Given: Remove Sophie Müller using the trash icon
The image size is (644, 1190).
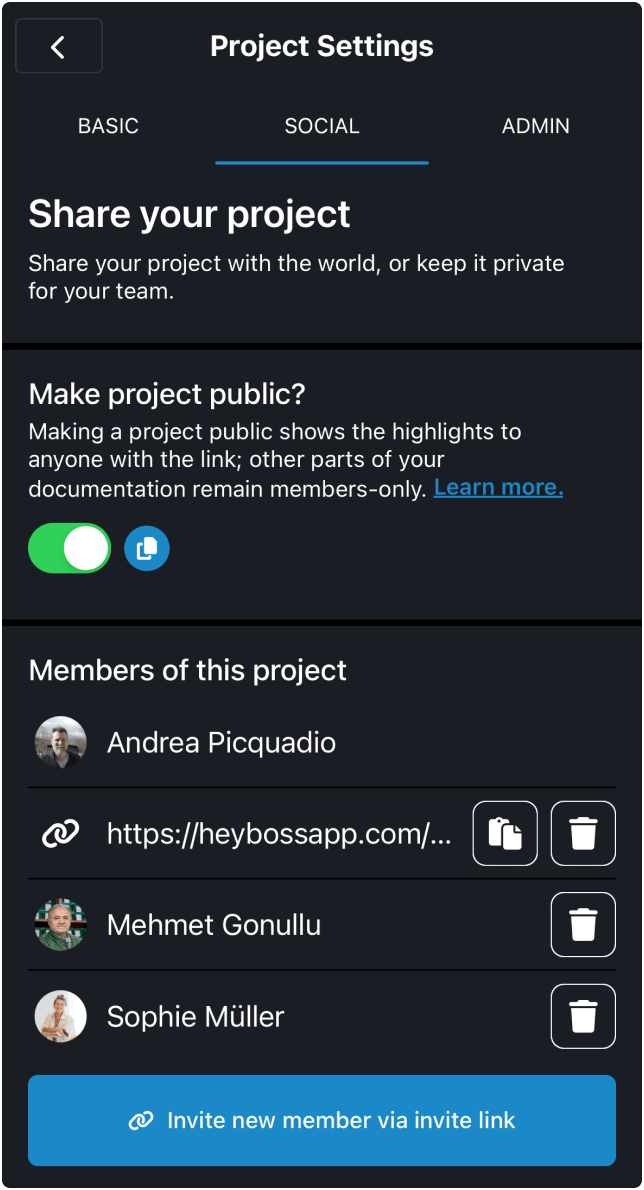Looking at the screenshot, I should [583, 1016].
